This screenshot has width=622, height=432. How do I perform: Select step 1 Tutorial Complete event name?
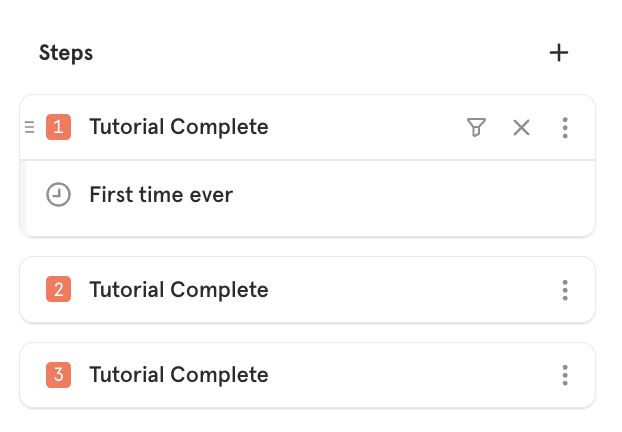[179, 127]
